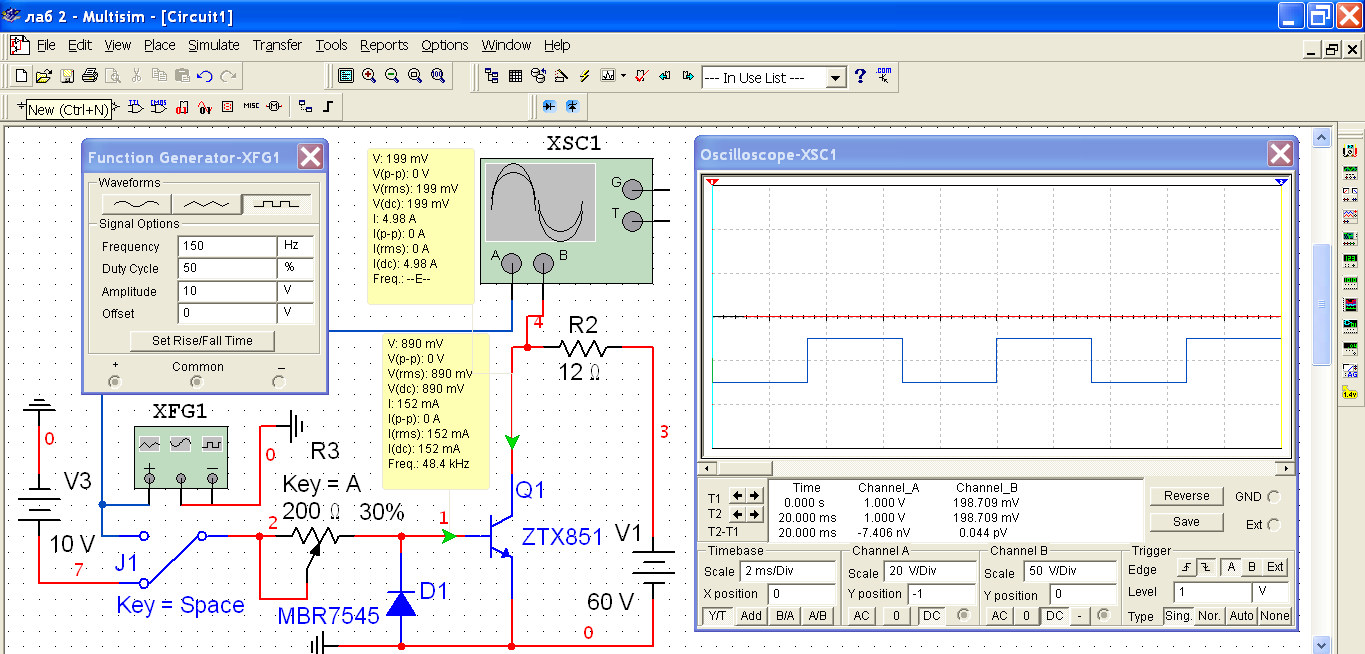Place a TTL component from the toolbar
This screenshot has height=654, width=1365.
pos(135,105)
